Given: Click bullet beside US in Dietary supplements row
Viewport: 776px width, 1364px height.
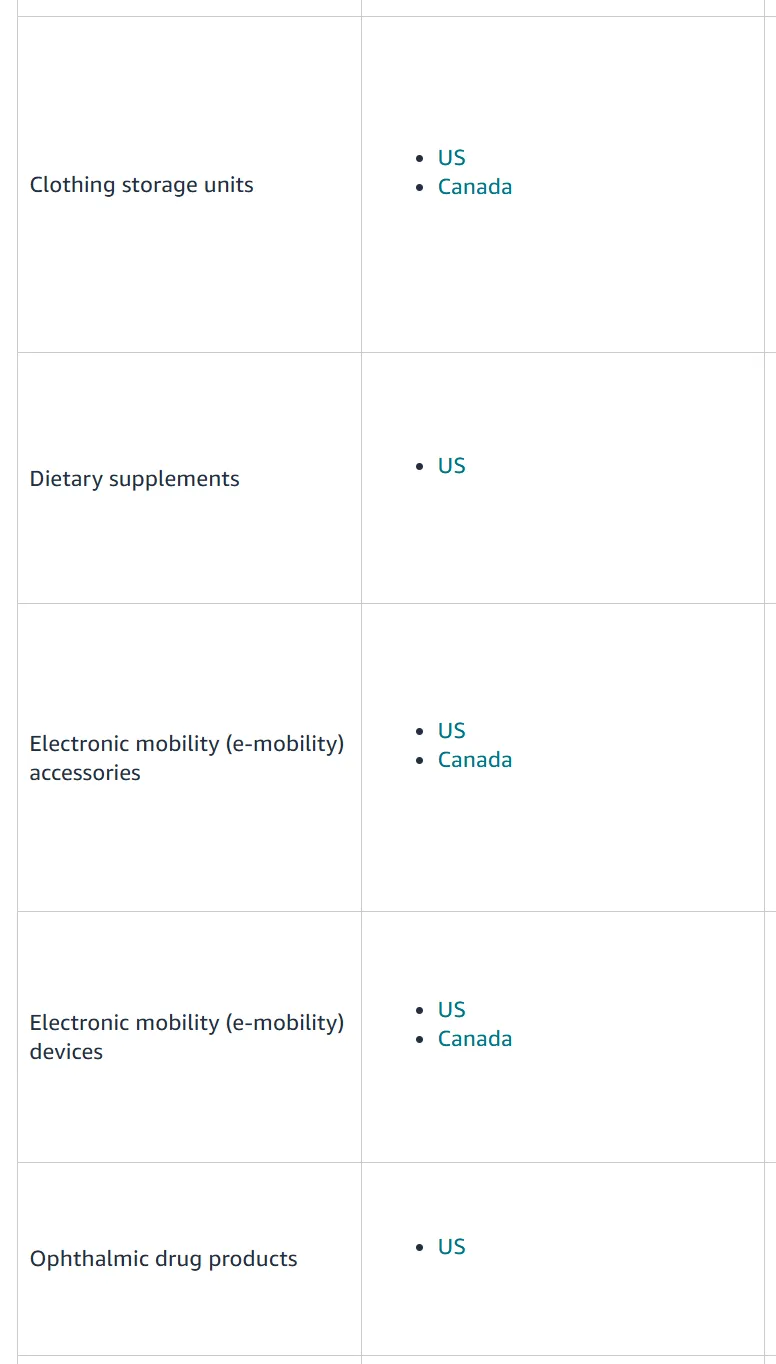Looking at the screenshot, I should [420, 466].
